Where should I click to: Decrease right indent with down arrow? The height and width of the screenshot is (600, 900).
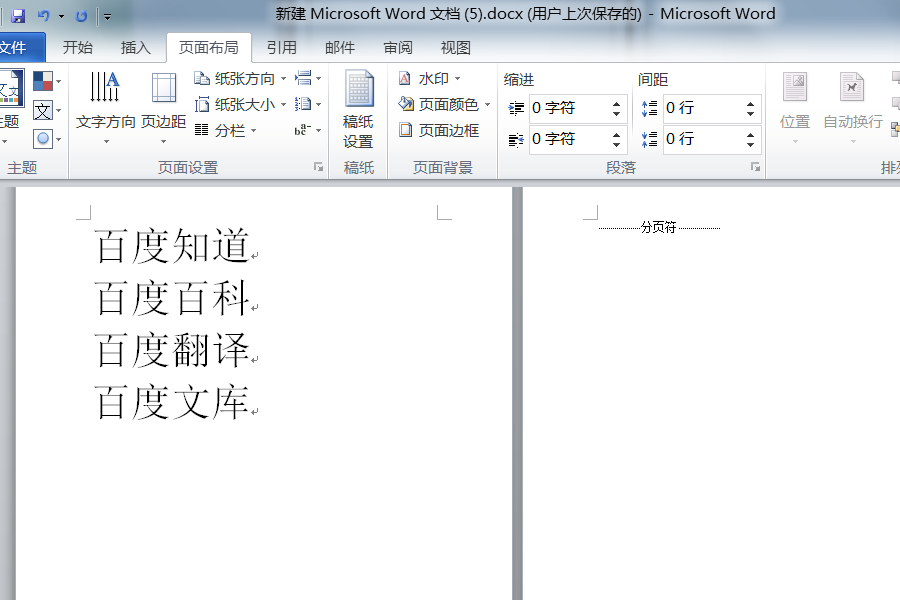click(x=616, y=144)
